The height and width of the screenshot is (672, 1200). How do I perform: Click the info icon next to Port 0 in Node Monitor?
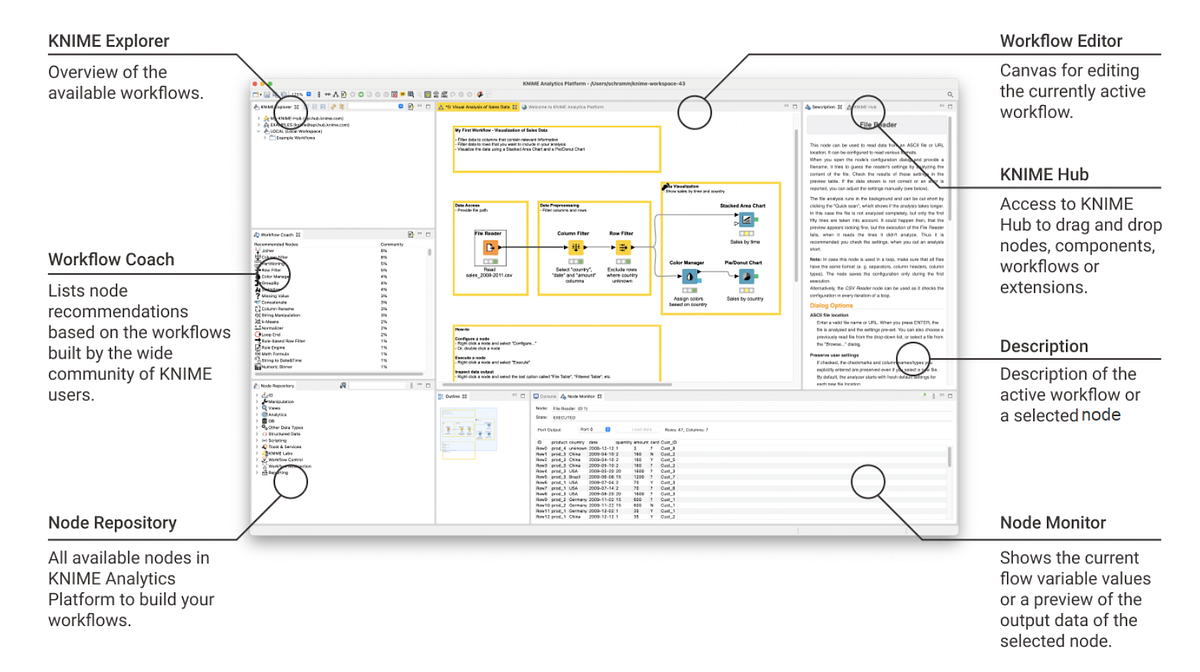[607, 427]
